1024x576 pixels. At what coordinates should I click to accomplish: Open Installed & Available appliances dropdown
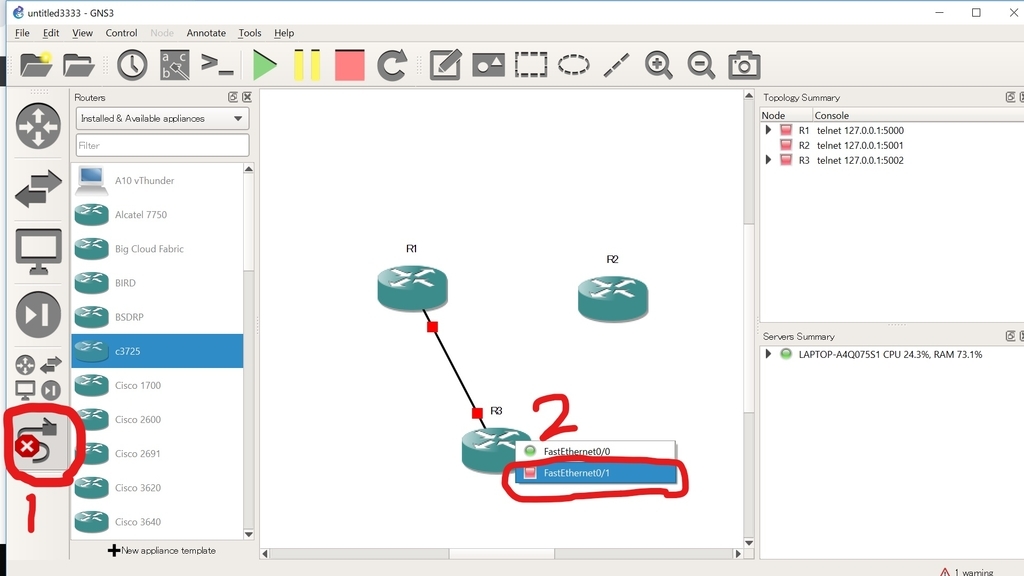click(162, 118)
